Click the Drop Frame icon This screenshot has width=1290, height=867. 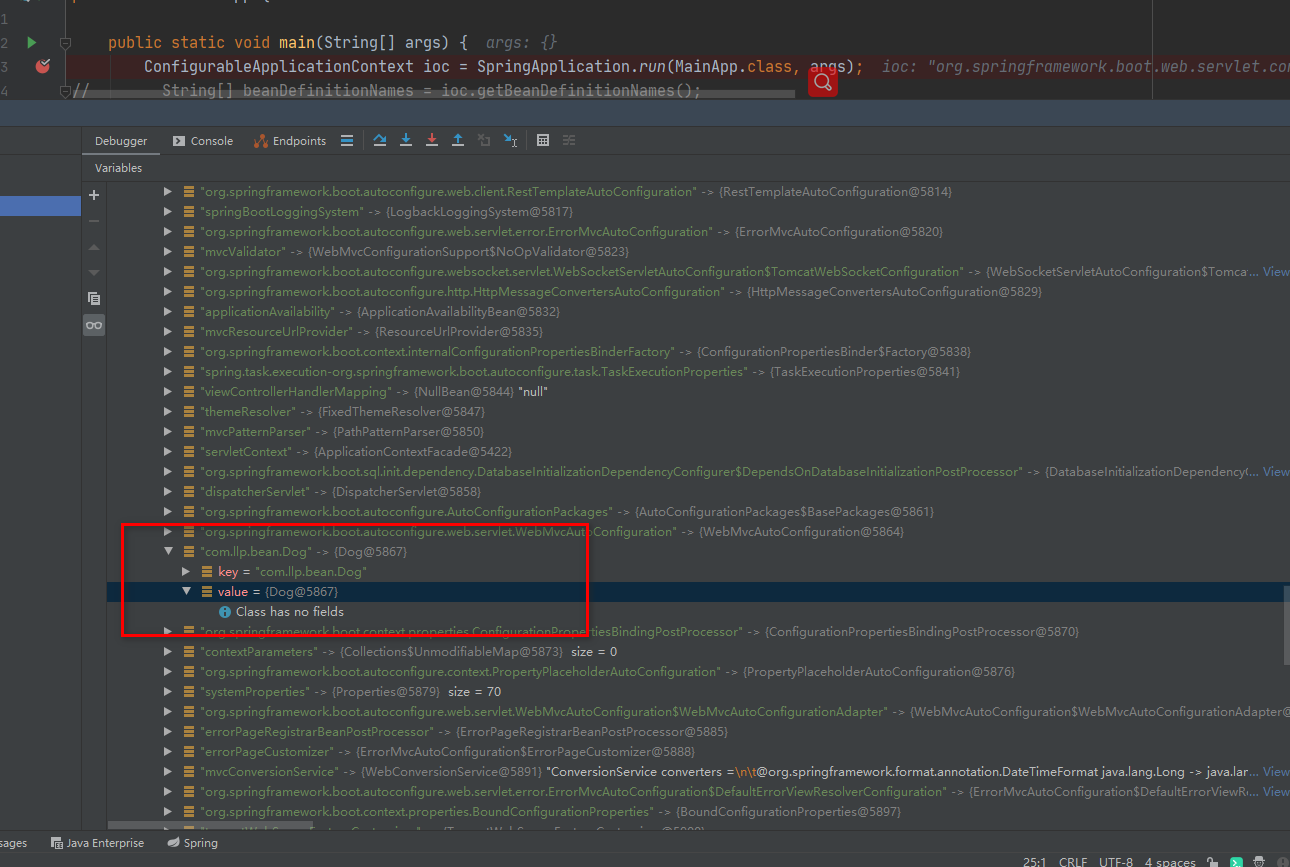point(484,140)
